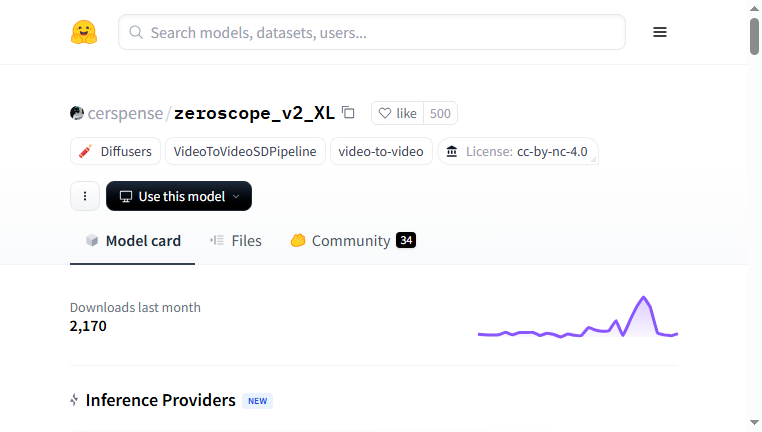Click the scrollbar down arrow
762x432 pixels.
754,423
